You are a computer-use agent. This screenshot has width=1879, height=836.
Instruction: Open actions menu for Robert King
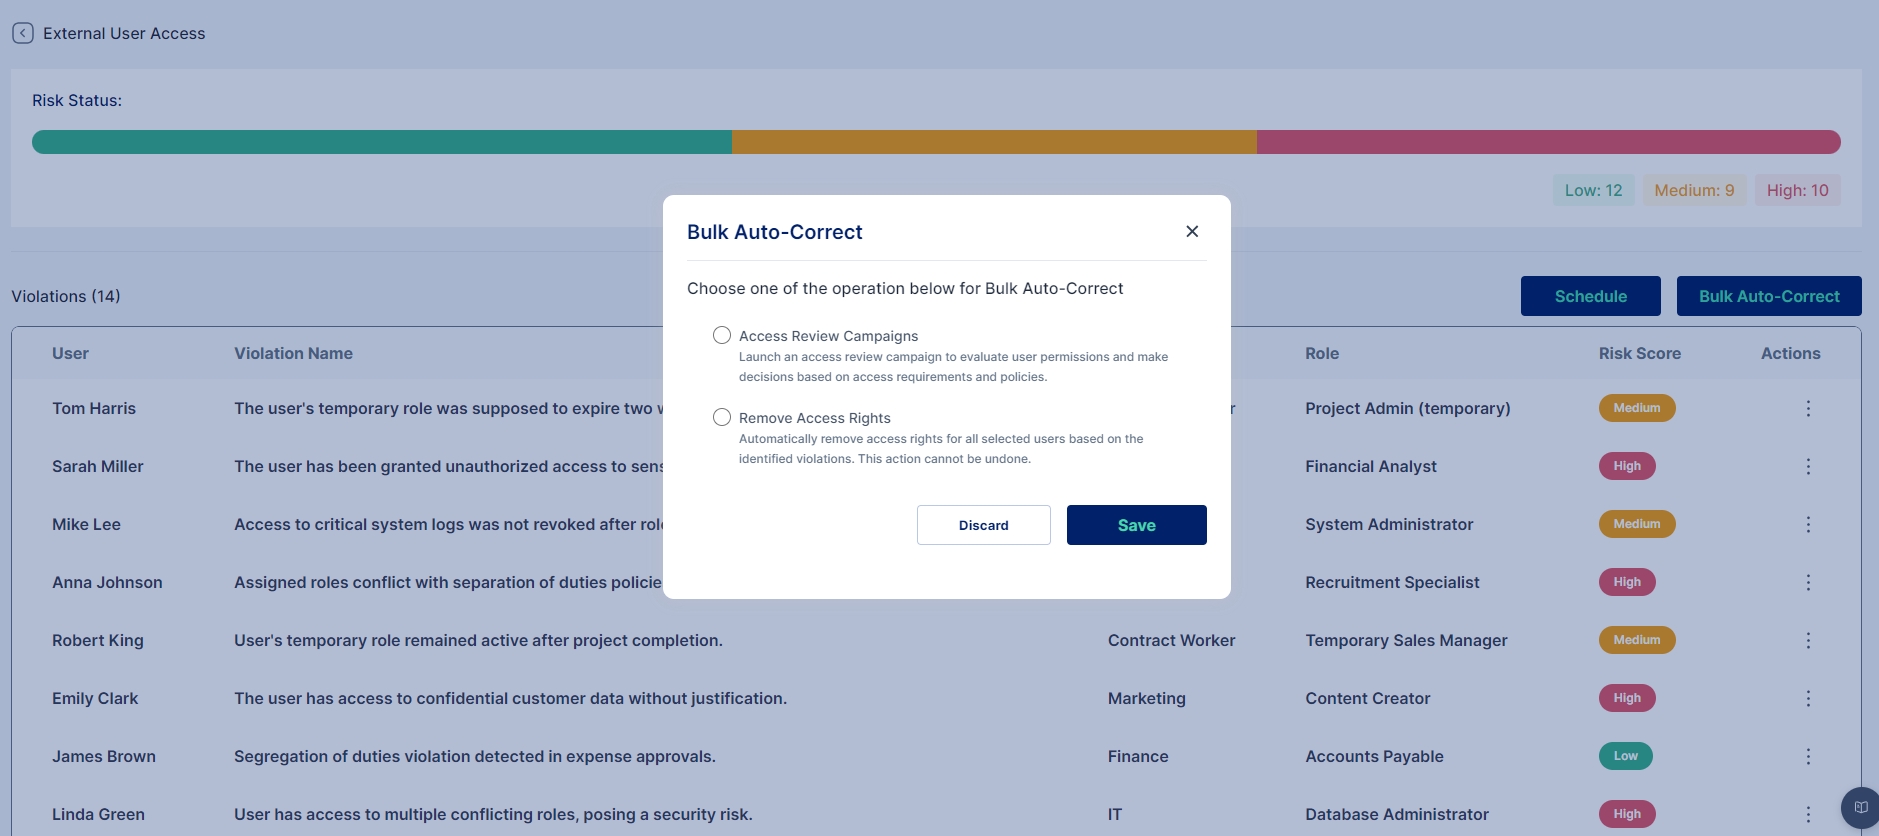tap(1807, 641)
